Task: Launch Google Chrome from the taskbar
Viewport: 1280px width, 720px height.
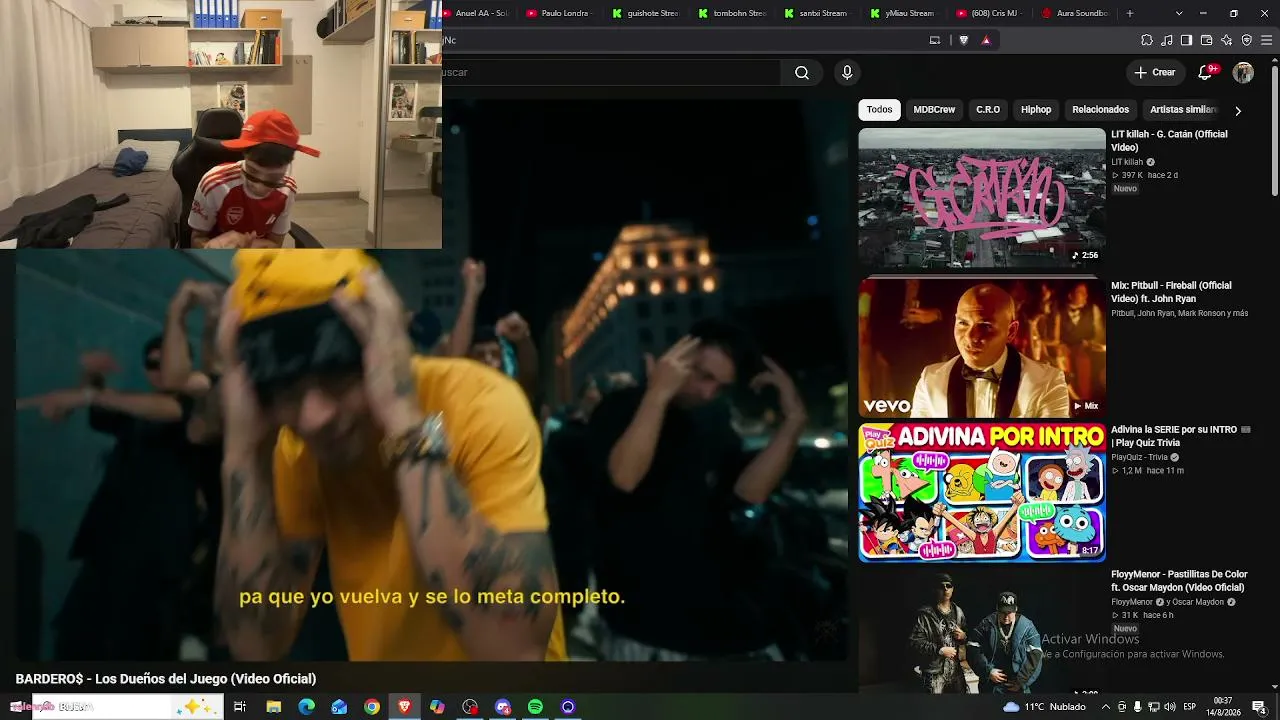Action: (372, 707)
